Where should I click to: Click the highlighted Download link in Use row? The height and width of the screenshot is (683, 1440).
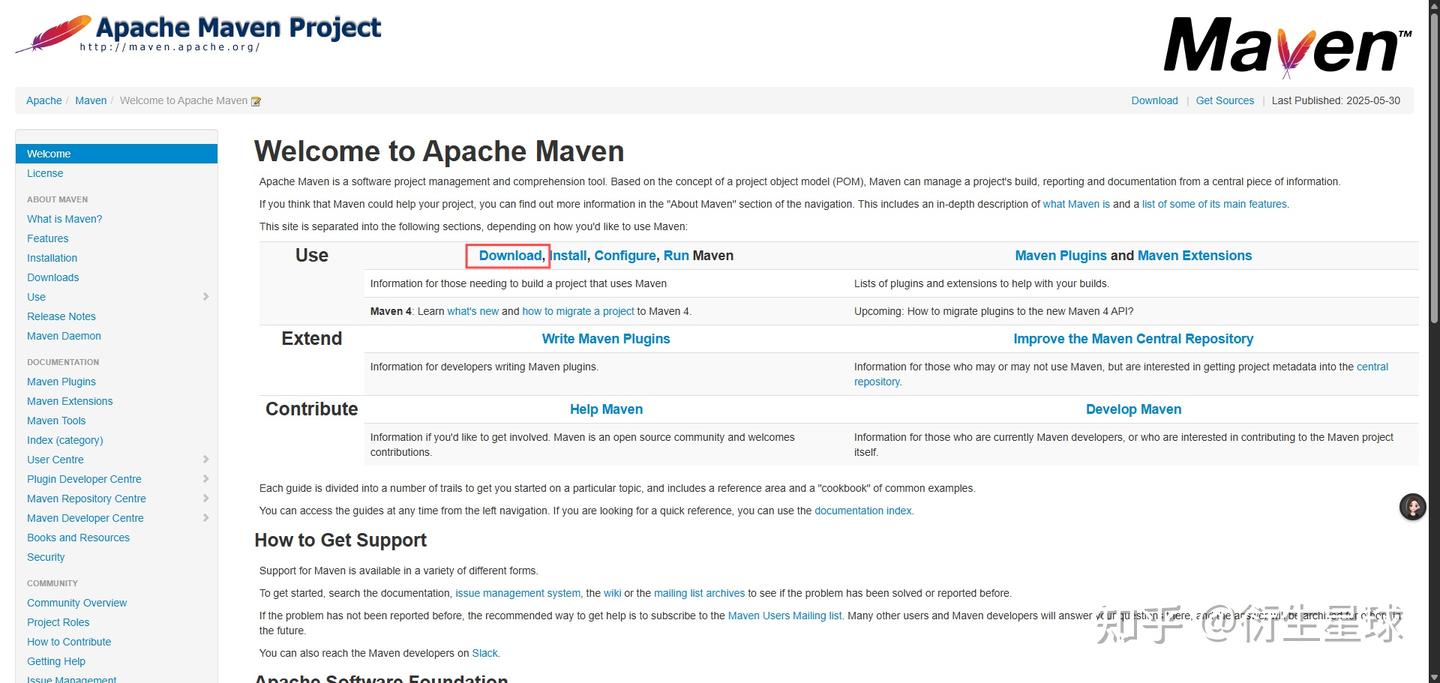pyautogui.click(x=510, y=256)
